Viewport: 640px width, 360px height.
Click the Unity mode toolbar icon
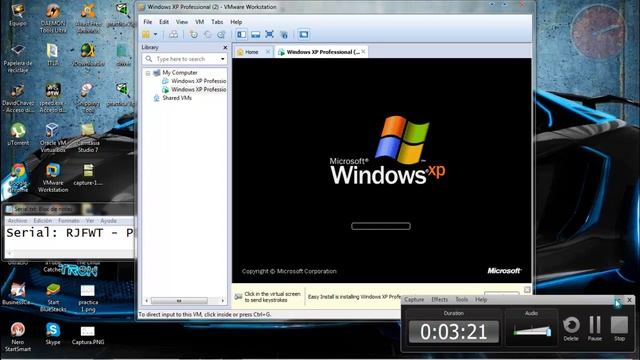(284, 35)
